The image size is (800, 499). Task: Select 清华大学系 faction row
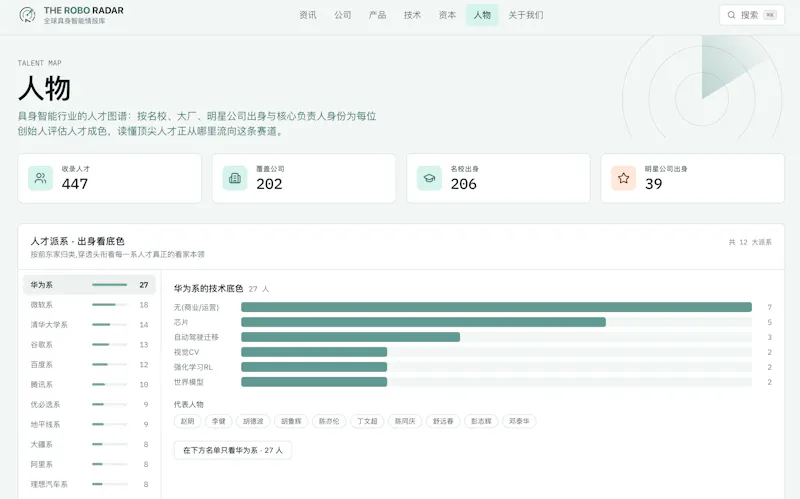89,325
